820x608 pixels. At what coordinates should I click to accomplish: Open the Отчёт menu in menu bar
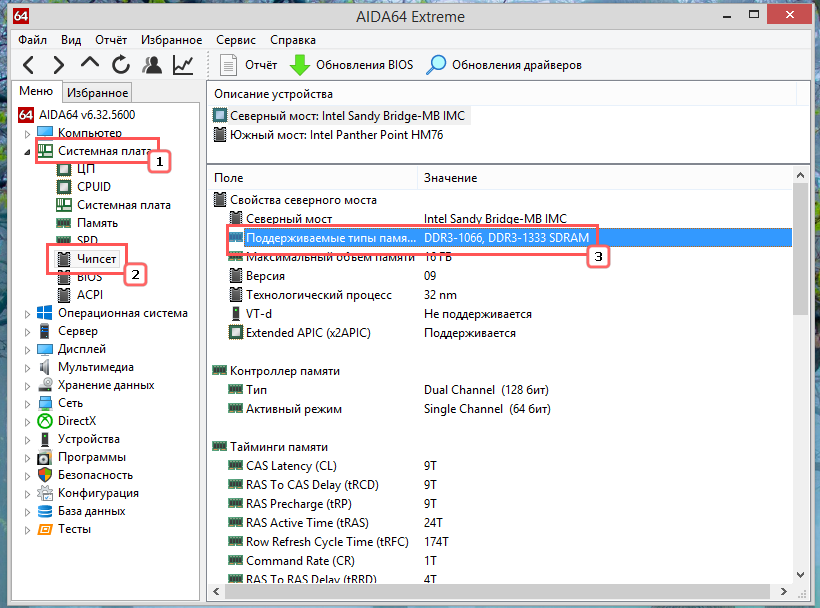pos(111,40)
